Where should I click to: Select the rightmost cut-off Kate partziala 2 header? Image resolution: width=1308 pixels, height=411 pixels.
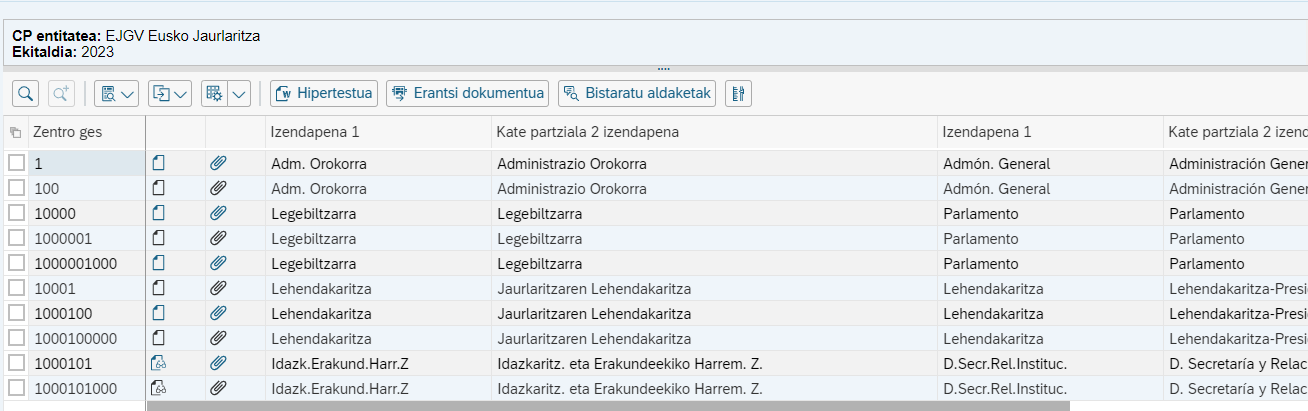pos(1237,132)
